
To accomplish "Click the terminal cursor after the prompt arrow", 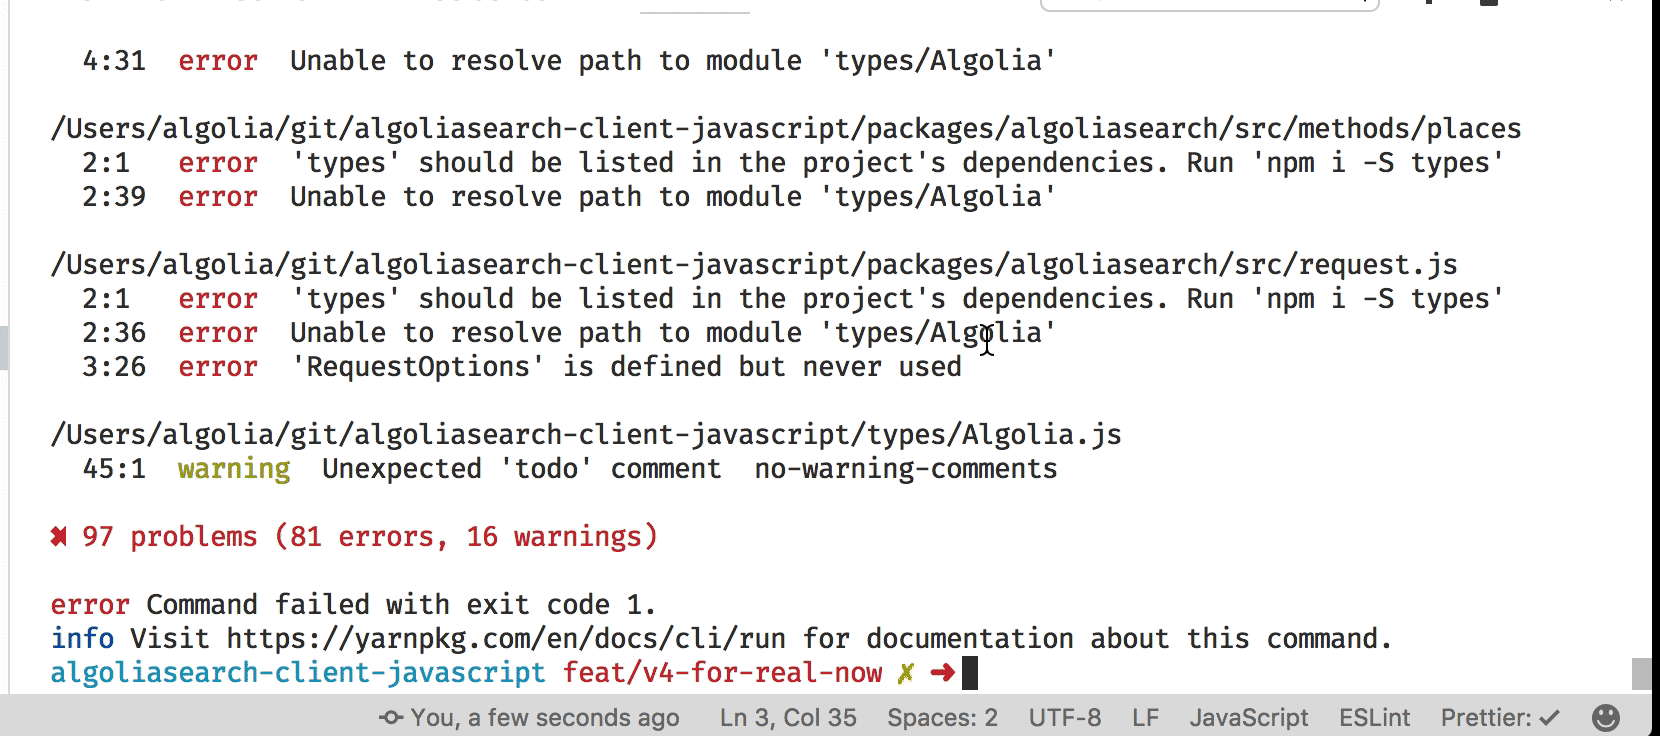I will pos(969,673).
